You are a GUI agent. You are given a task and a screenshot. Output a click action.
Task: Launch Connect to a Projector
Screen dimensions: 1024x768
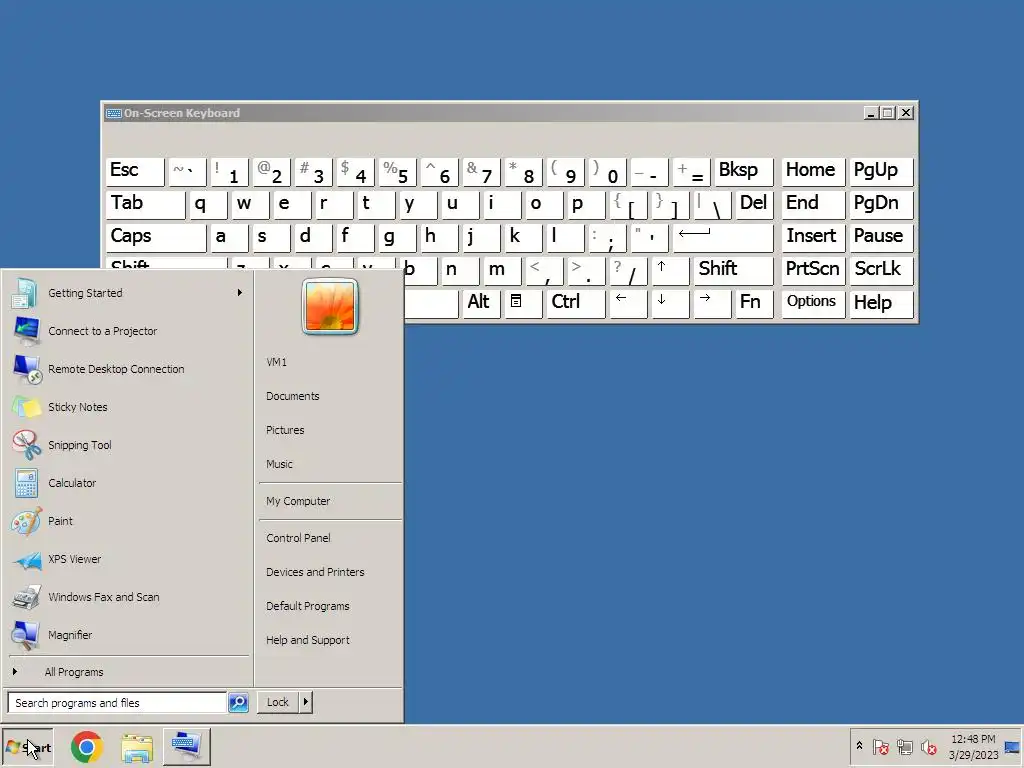[128, 331]
